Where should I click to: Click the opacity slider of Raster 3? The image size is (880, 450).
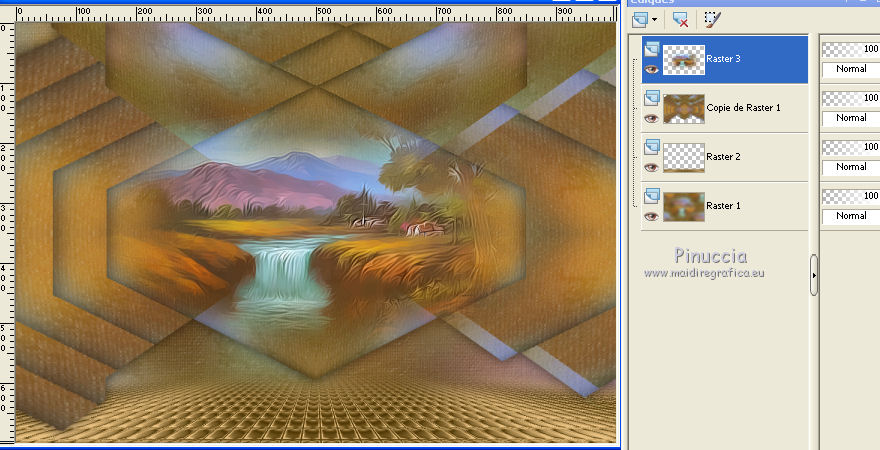851,50
